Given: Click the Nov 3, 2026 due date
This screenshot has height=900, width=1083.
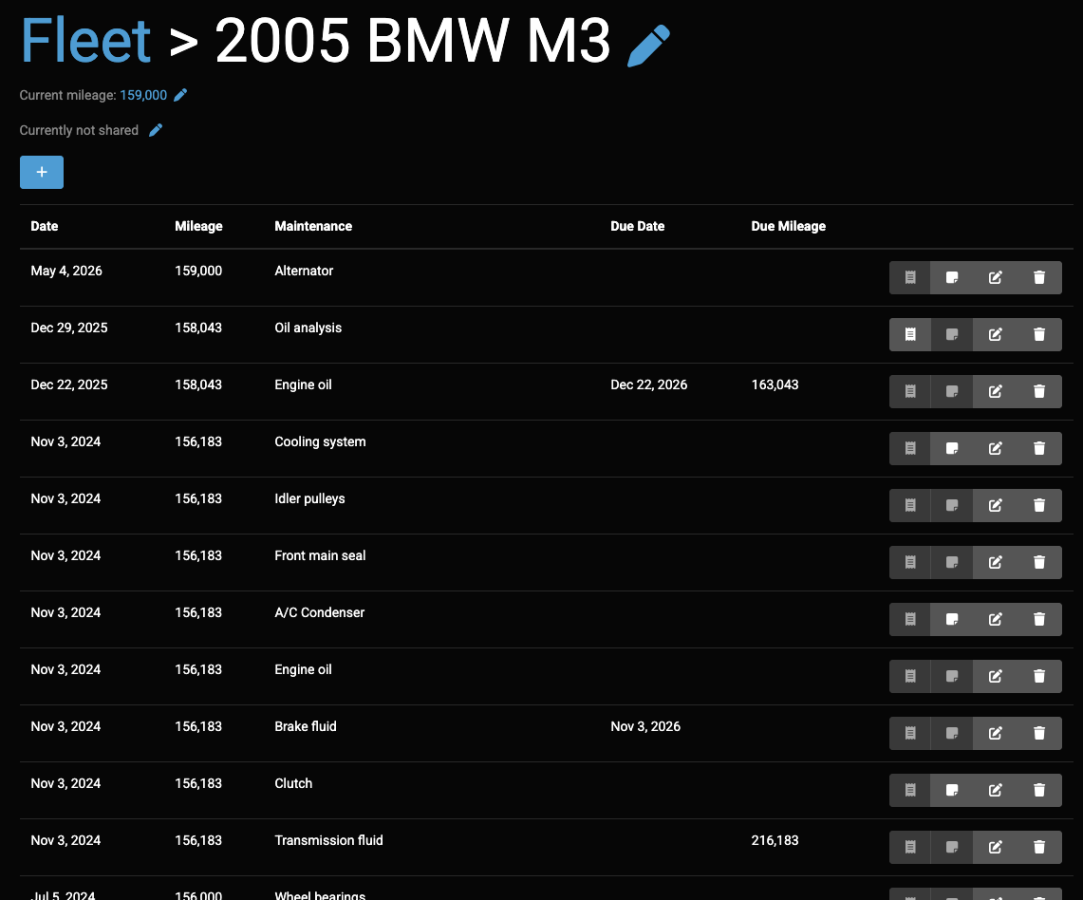Looking at the screenshot, I should coord(645,727).
